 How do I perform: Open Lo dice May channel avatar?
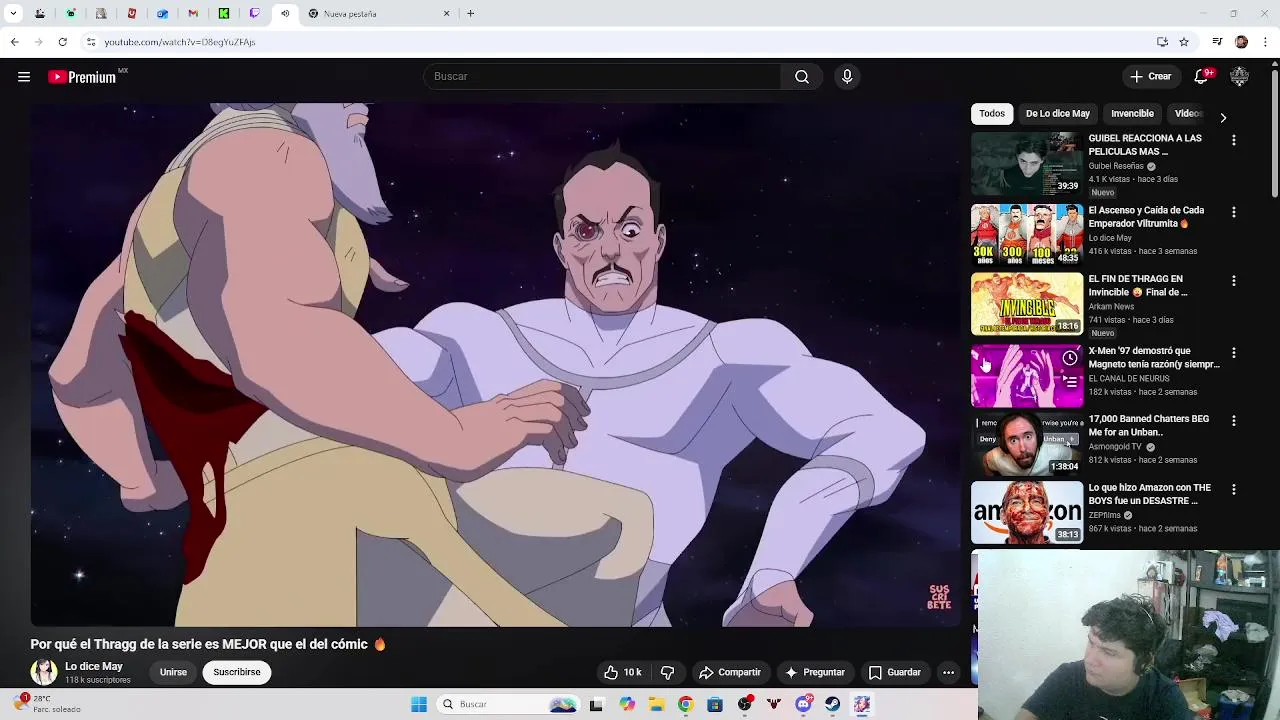pos(44,672)
